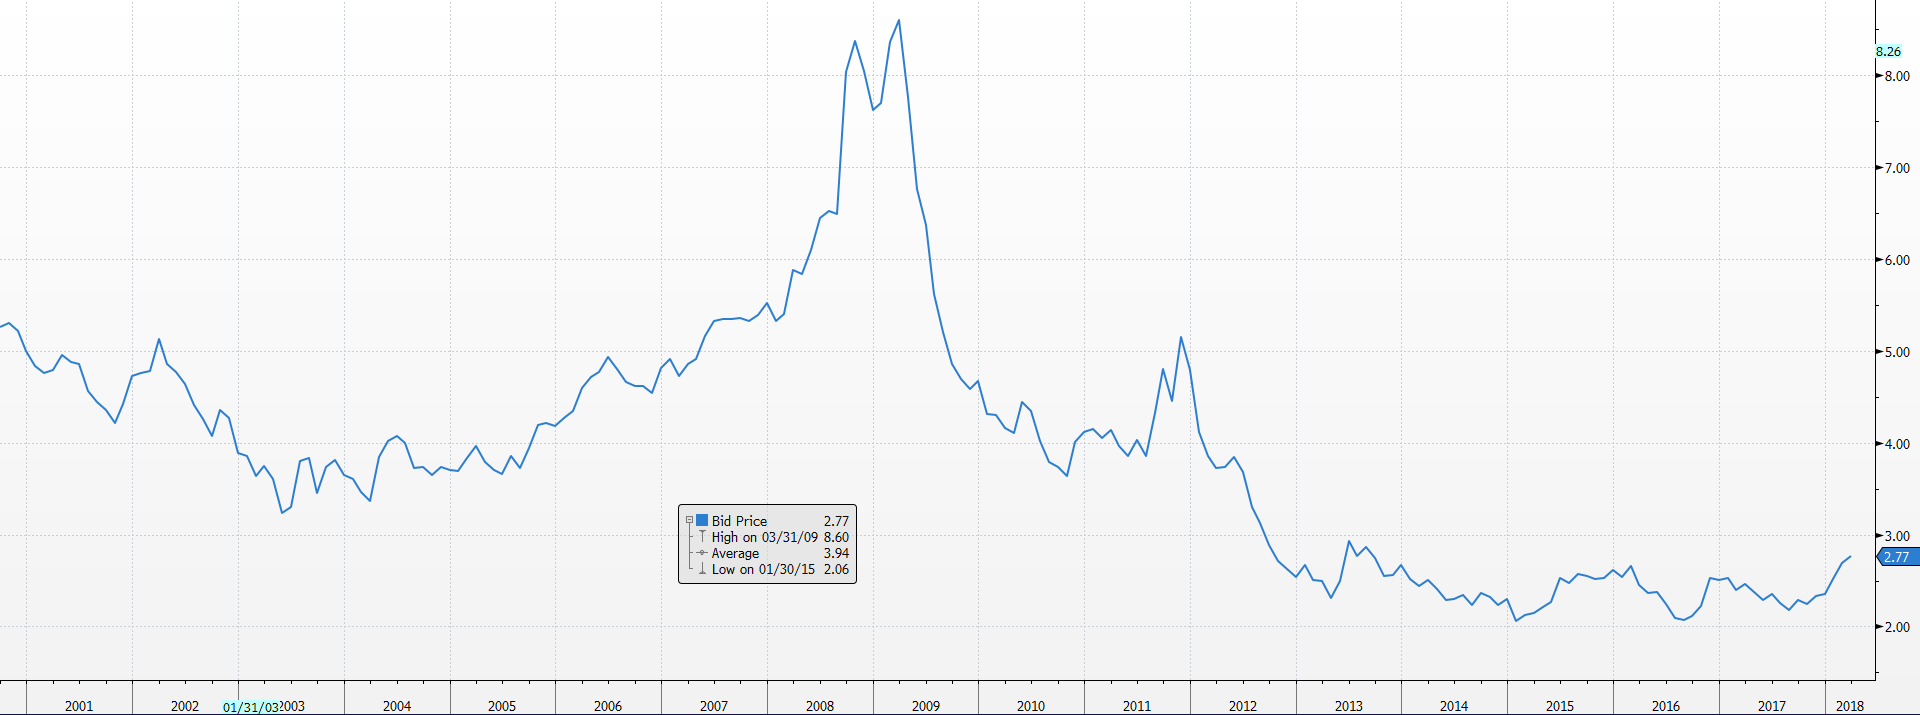1920x715 pixels.
Task: Click the 2010 year label on time axis
Action: pos(1031,706)
